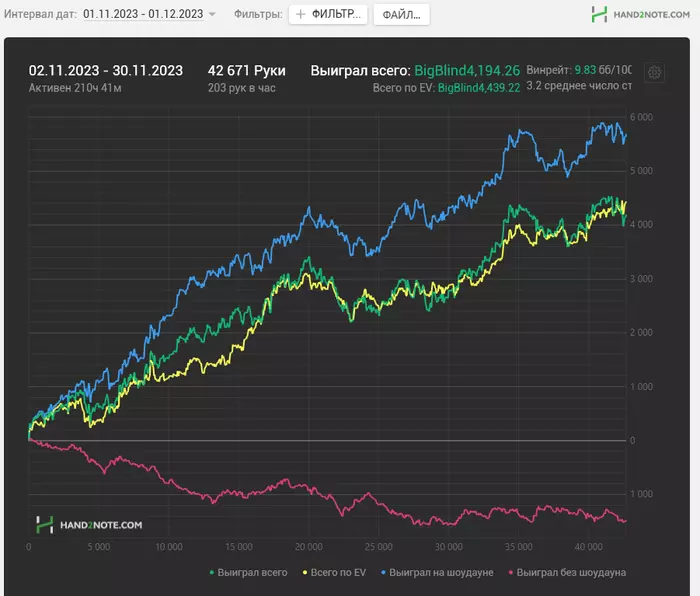Open the date interval dropdown arrow

[x=212, y=15]
